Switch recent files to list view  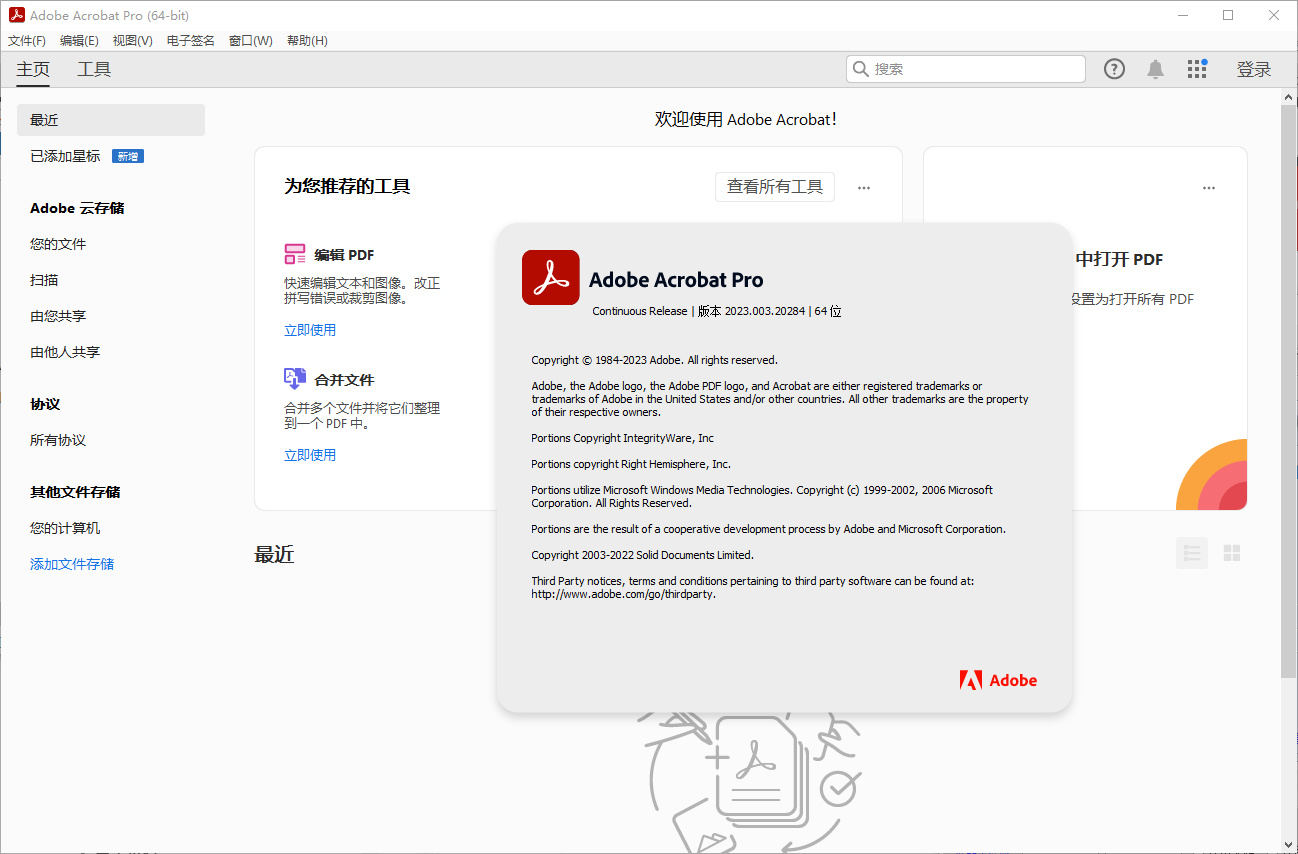coord(1192,553)
